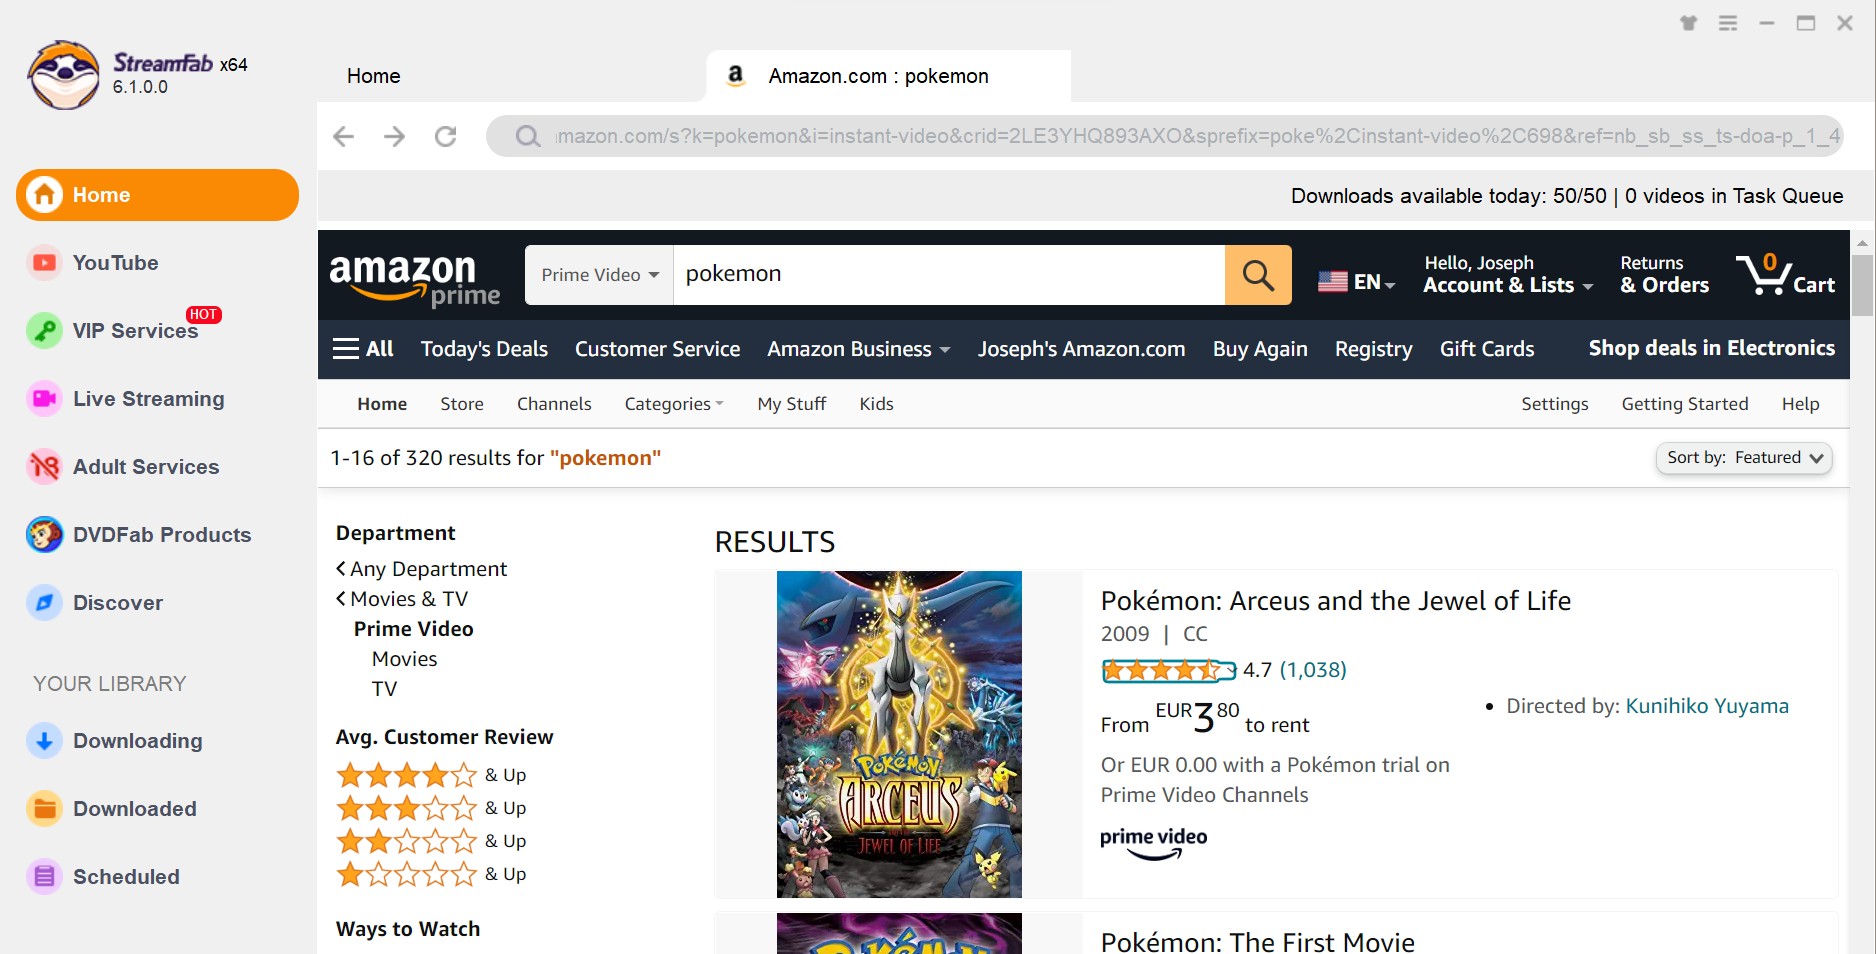This screenshot has width=1876, height=954.
Task: Go back to Any Department
Action: (422, 569)
